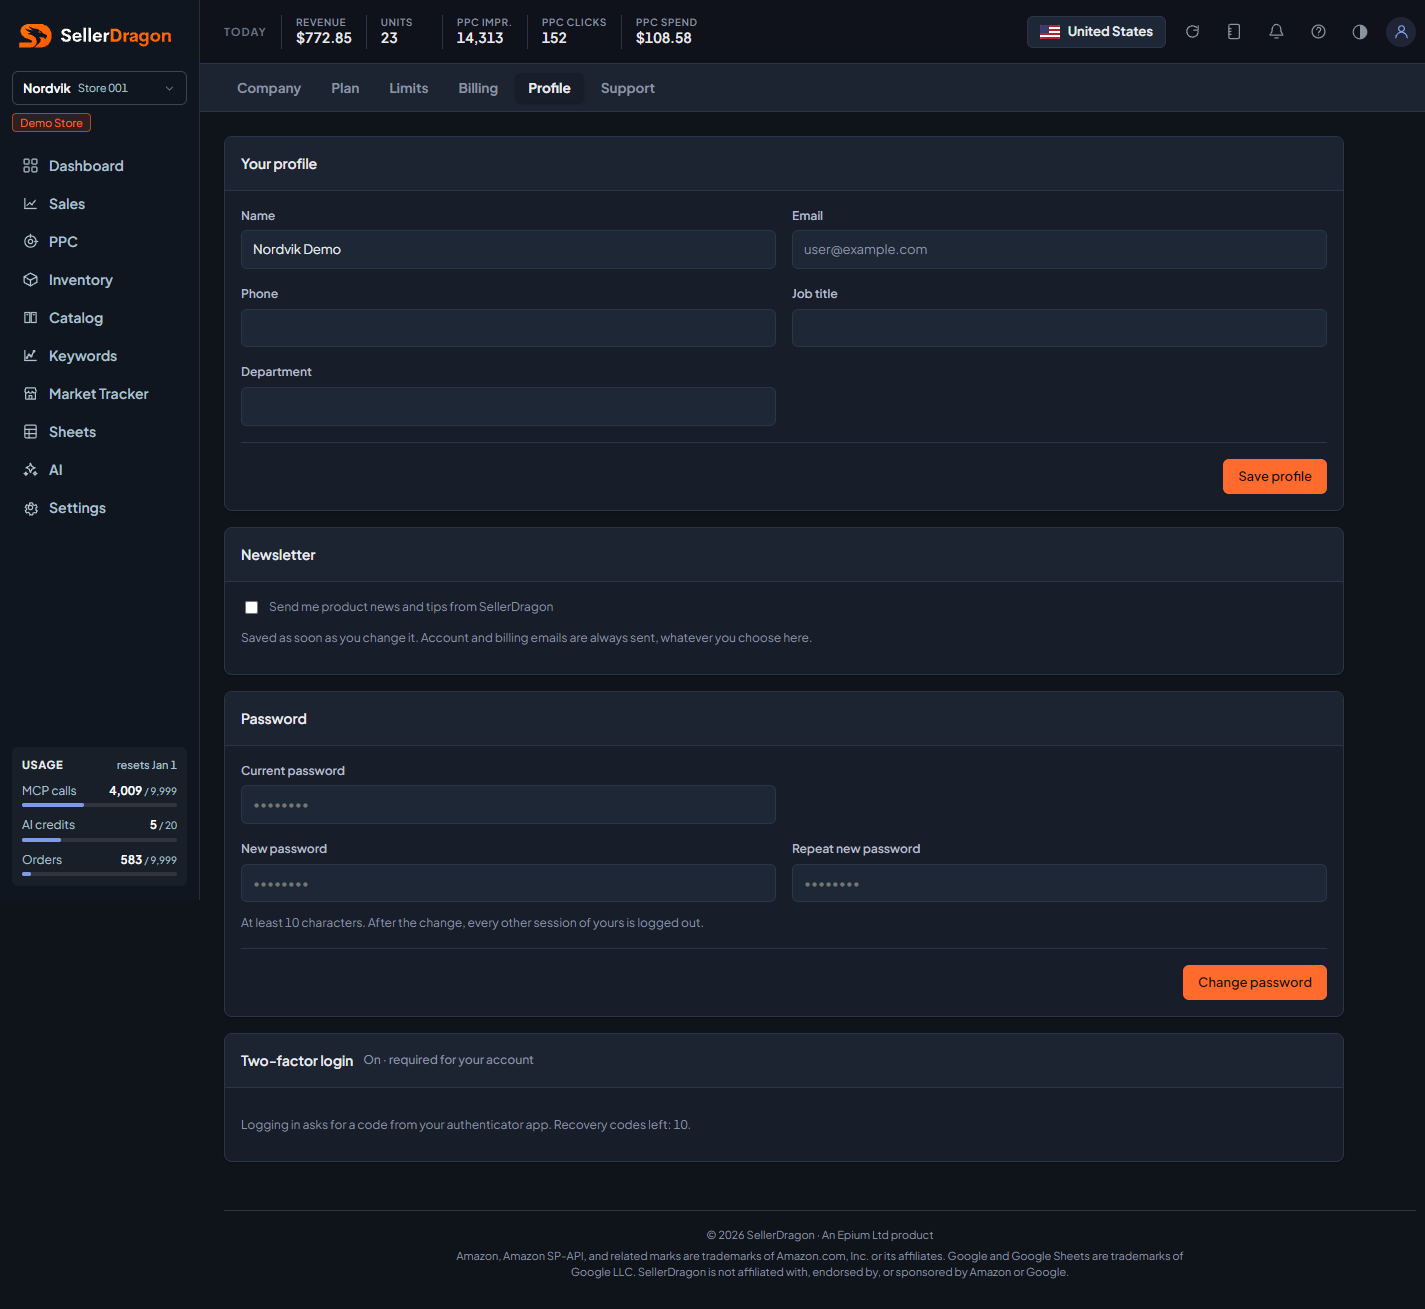This screenshot has height=1309, width=1425.
Task: Open Sales via its chart icon
Action: pos(31,204)
